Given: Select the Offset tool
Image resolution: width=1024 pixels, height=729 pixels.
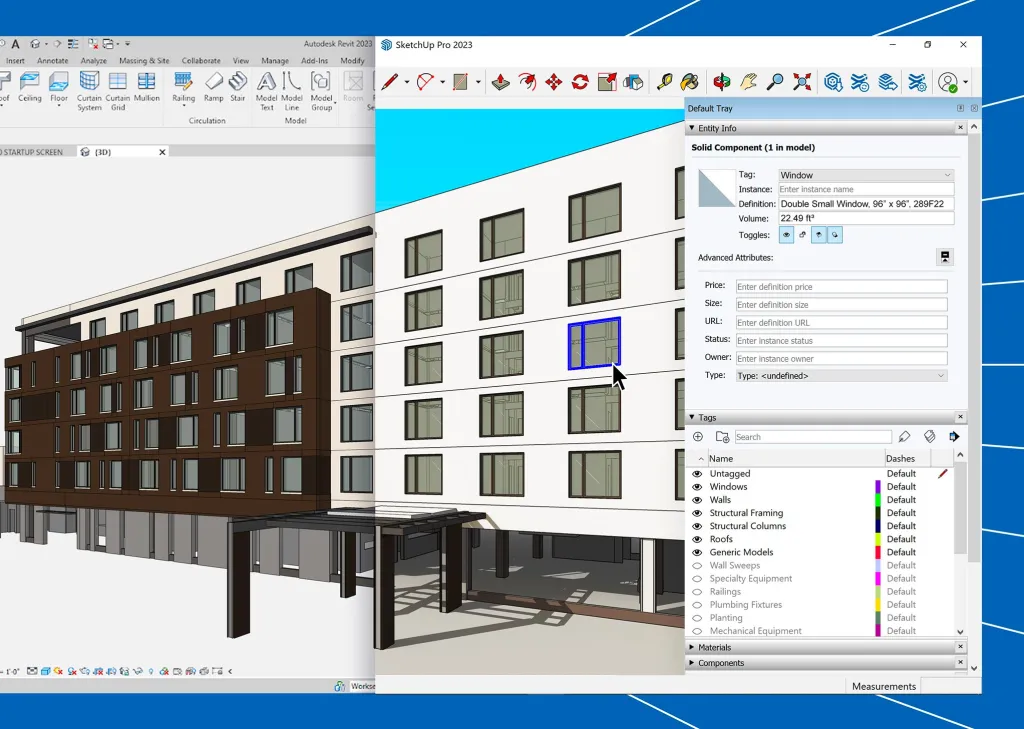Looking at the screenshot, I should coord(527,82).
